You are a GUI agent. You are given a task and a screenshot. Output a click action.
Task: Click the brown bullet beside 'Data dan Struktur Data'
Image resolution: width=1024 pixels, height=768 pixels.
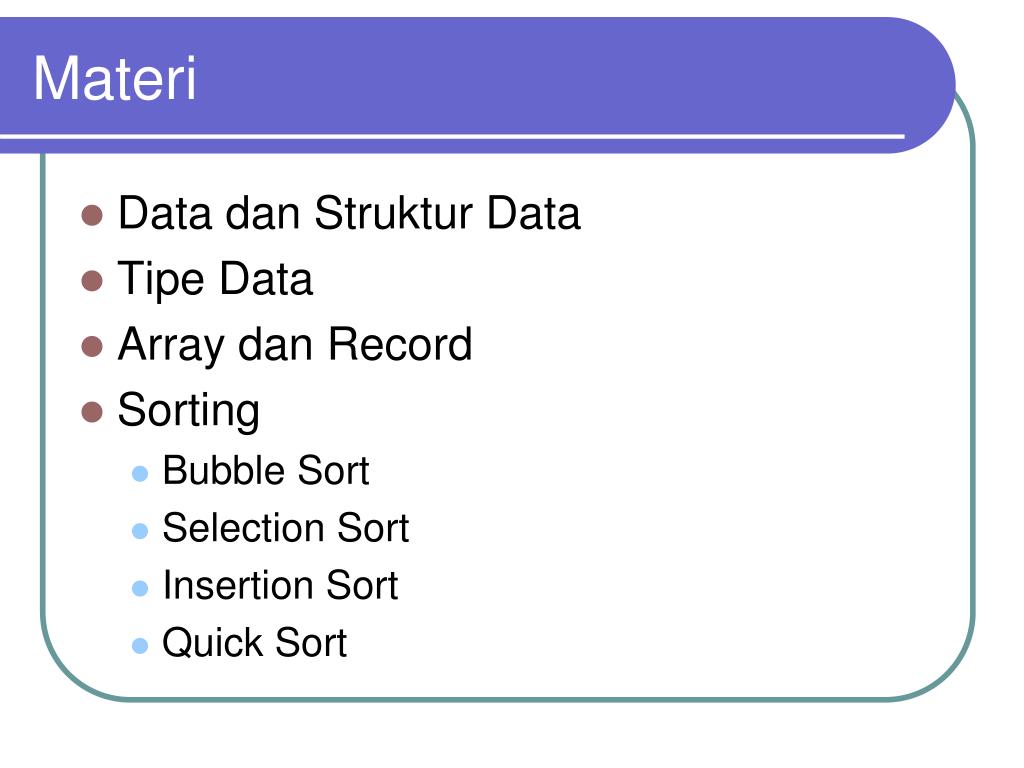coord(92,216)
